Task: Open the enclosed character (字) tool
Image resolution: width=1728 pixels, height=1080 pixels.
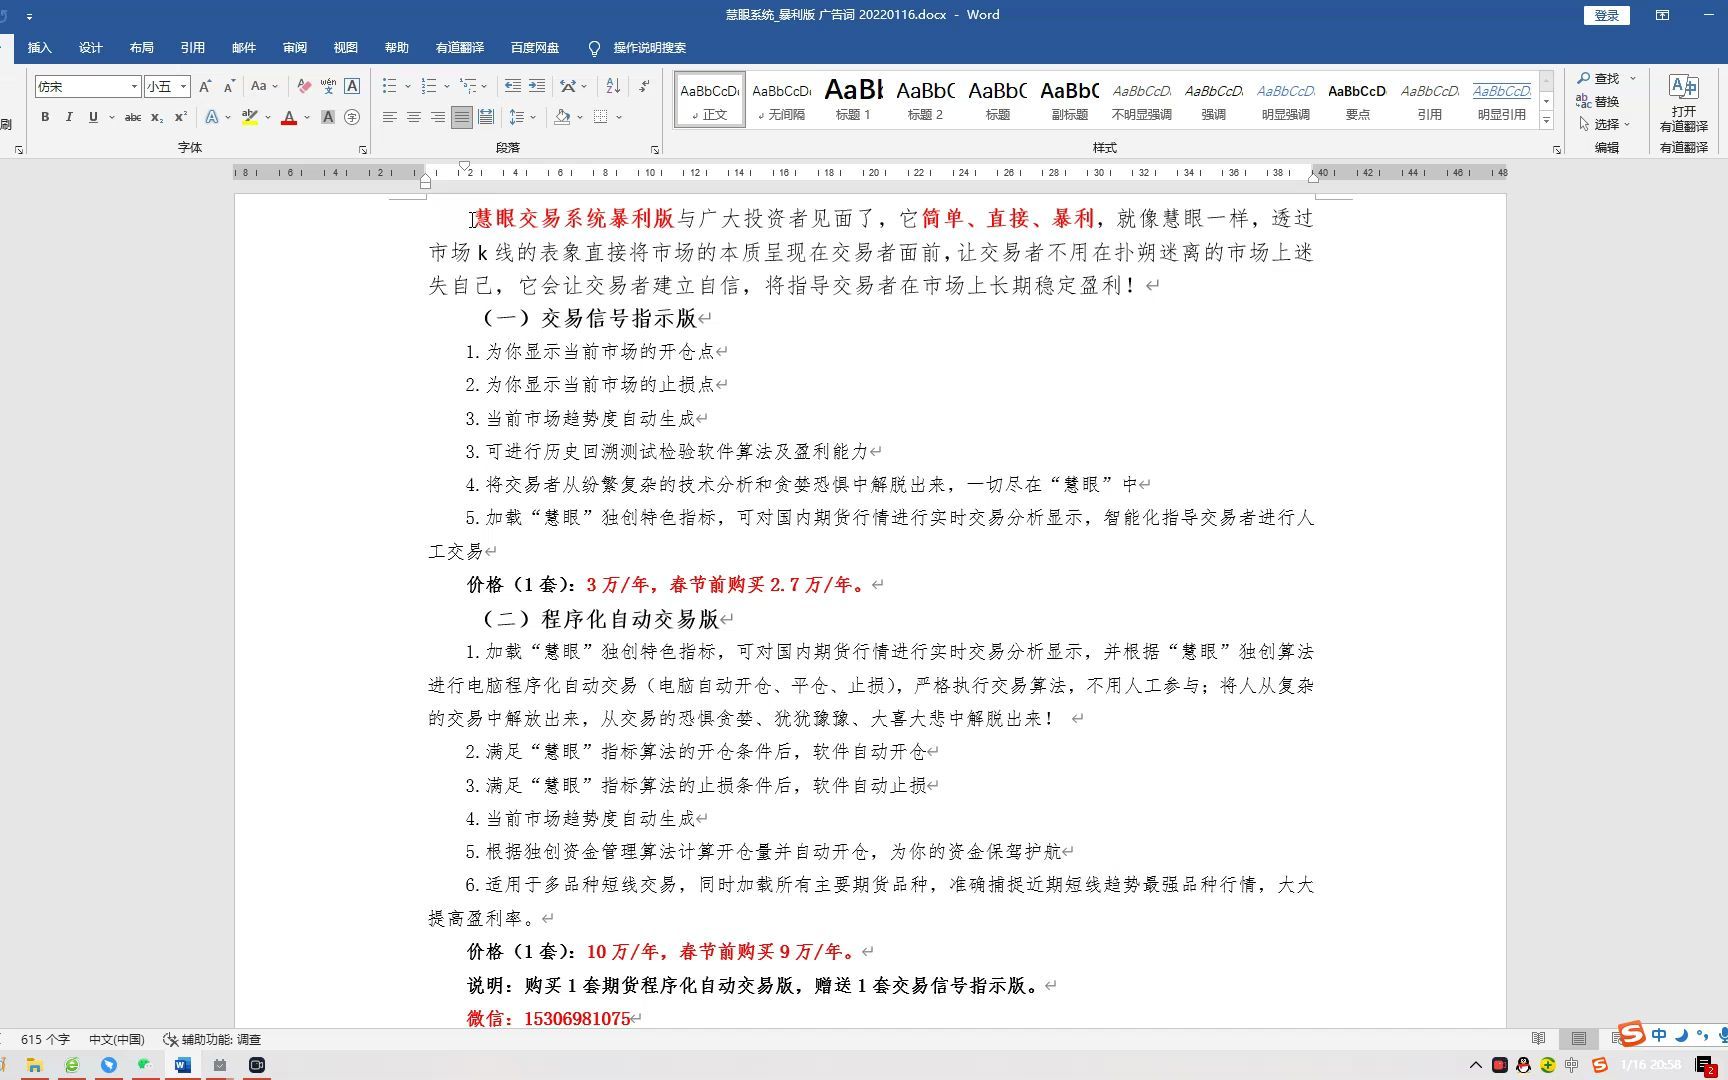Action: point(352,117)
